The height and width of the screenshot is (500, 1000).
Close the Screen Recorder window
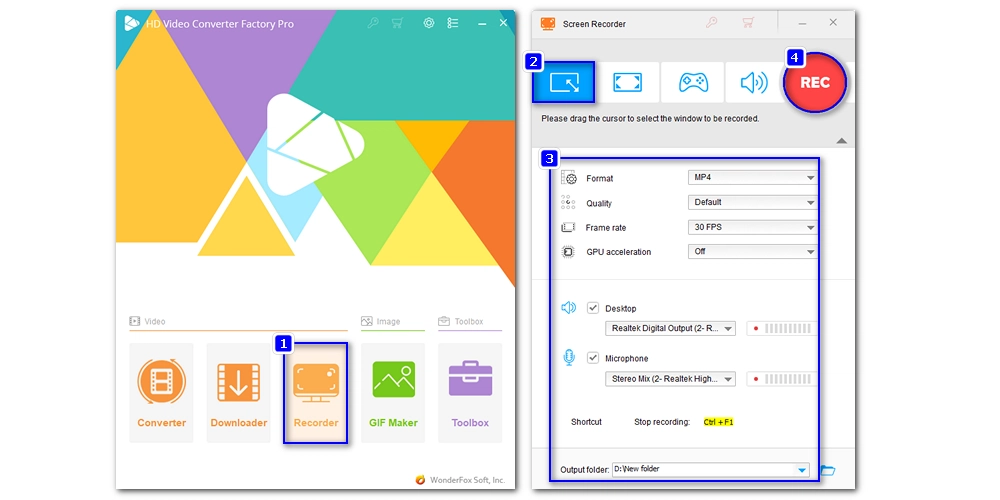pyautogui.click(x=833, y=22)
